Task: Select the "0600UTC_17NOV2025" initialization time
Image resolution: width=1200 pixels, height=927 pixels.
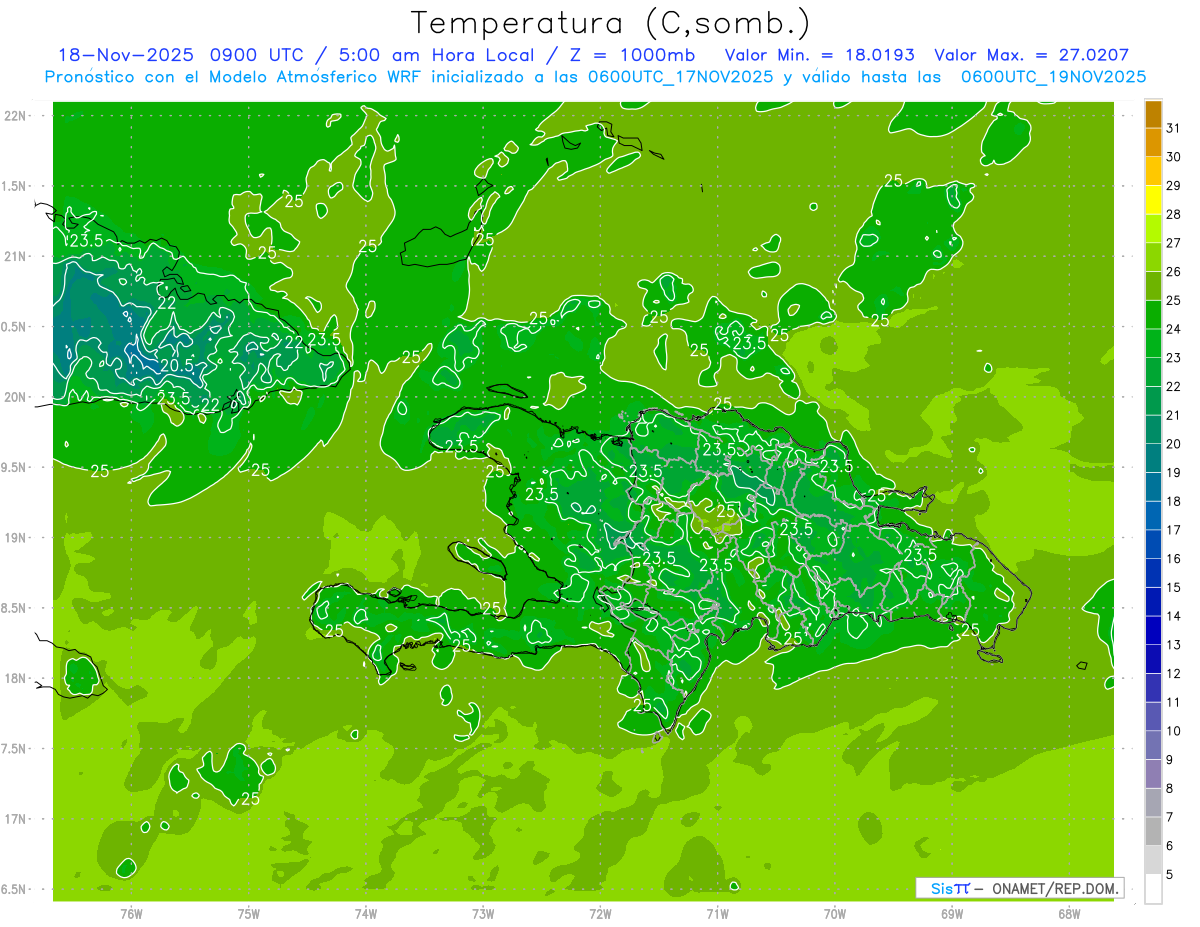Action: (681, 77)
